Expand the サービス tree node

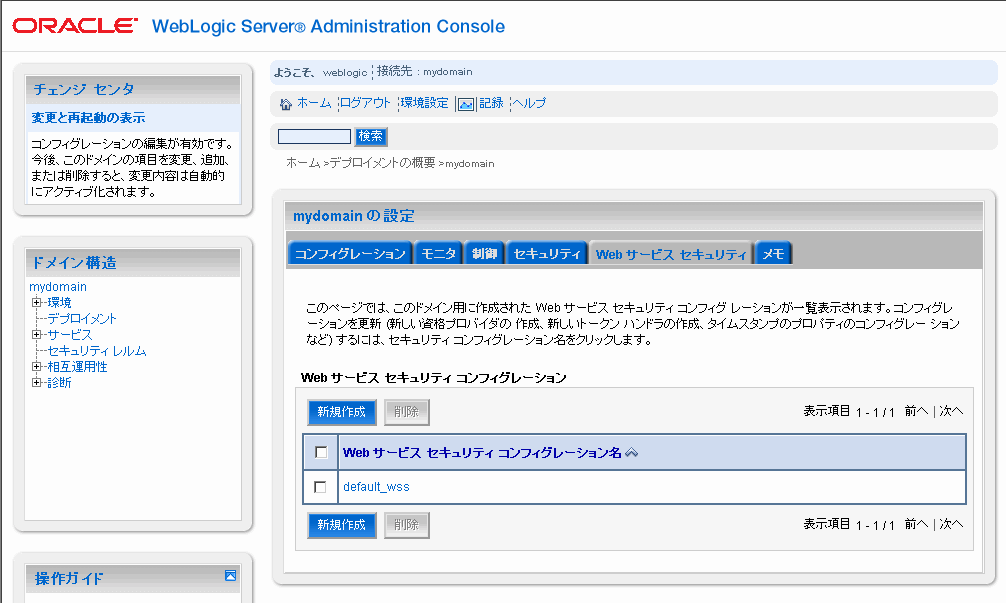[37, 335]
